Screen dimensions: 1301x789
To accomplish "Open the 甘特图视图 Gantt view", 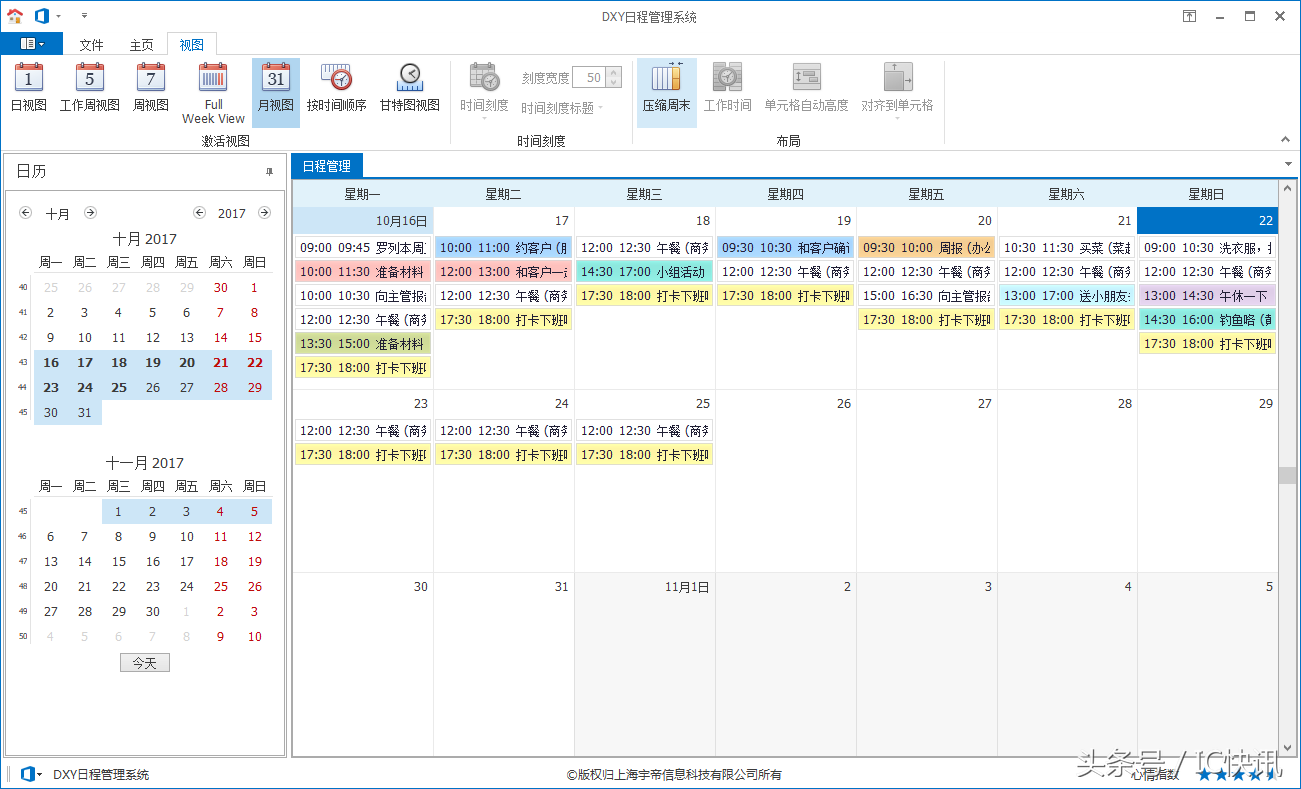I will pos(409,88).
